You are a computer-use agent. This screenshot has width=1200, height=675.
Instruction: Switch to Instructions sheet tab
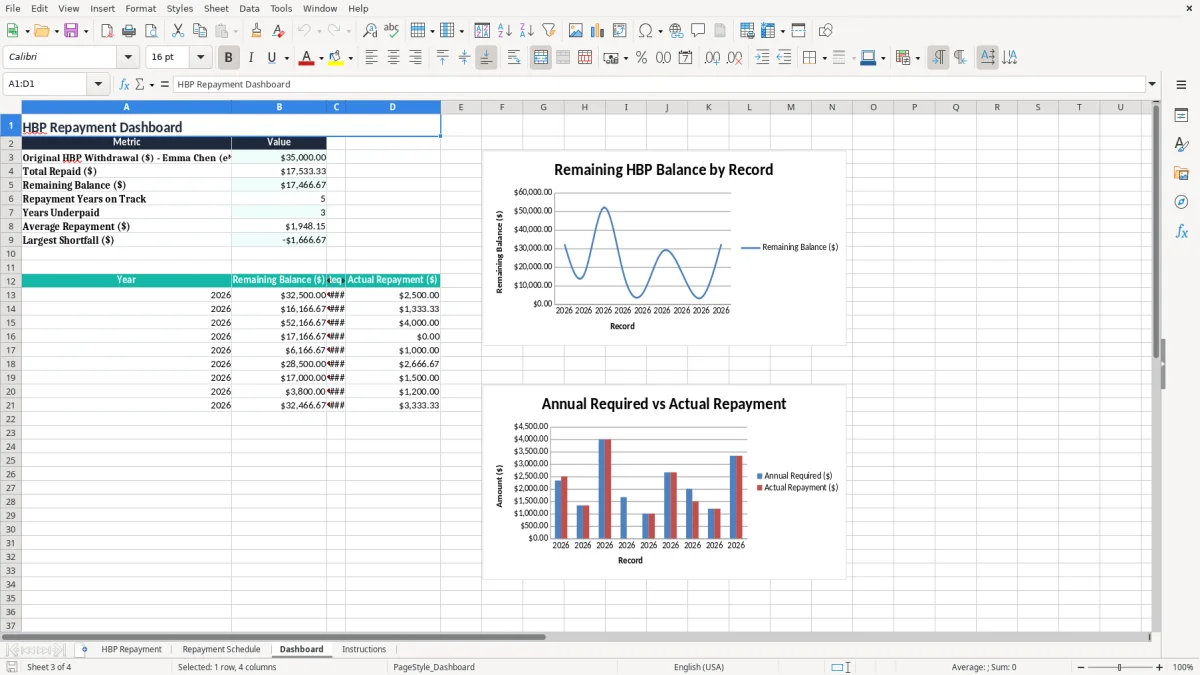pyautogui.click(x=364, y=649)
